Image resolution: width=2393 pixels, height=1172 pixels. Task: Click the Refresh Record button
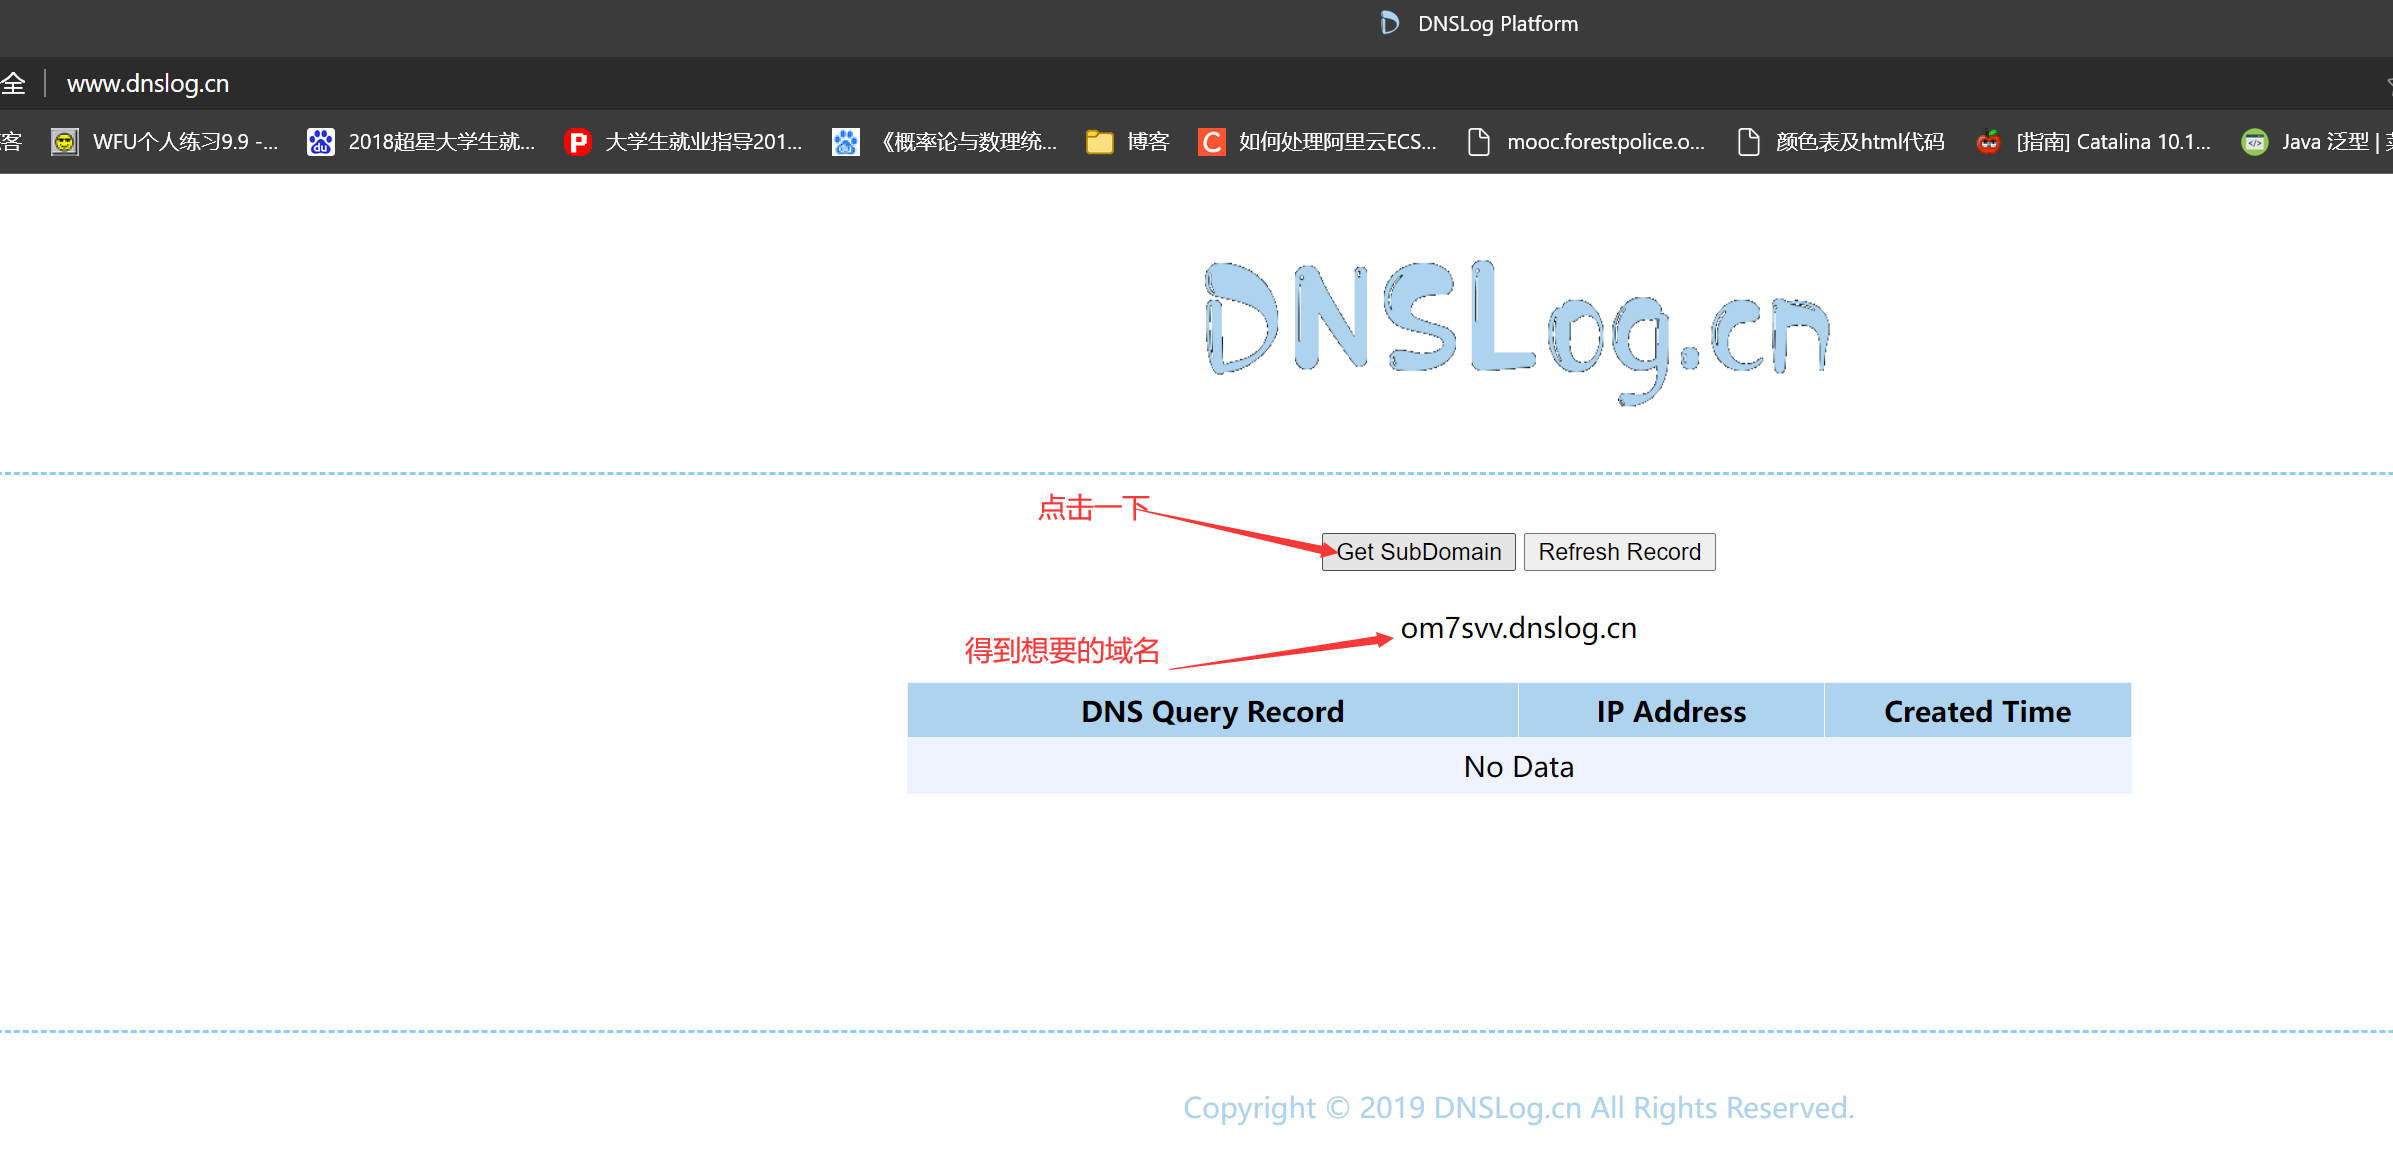(x=1619, y=552)
